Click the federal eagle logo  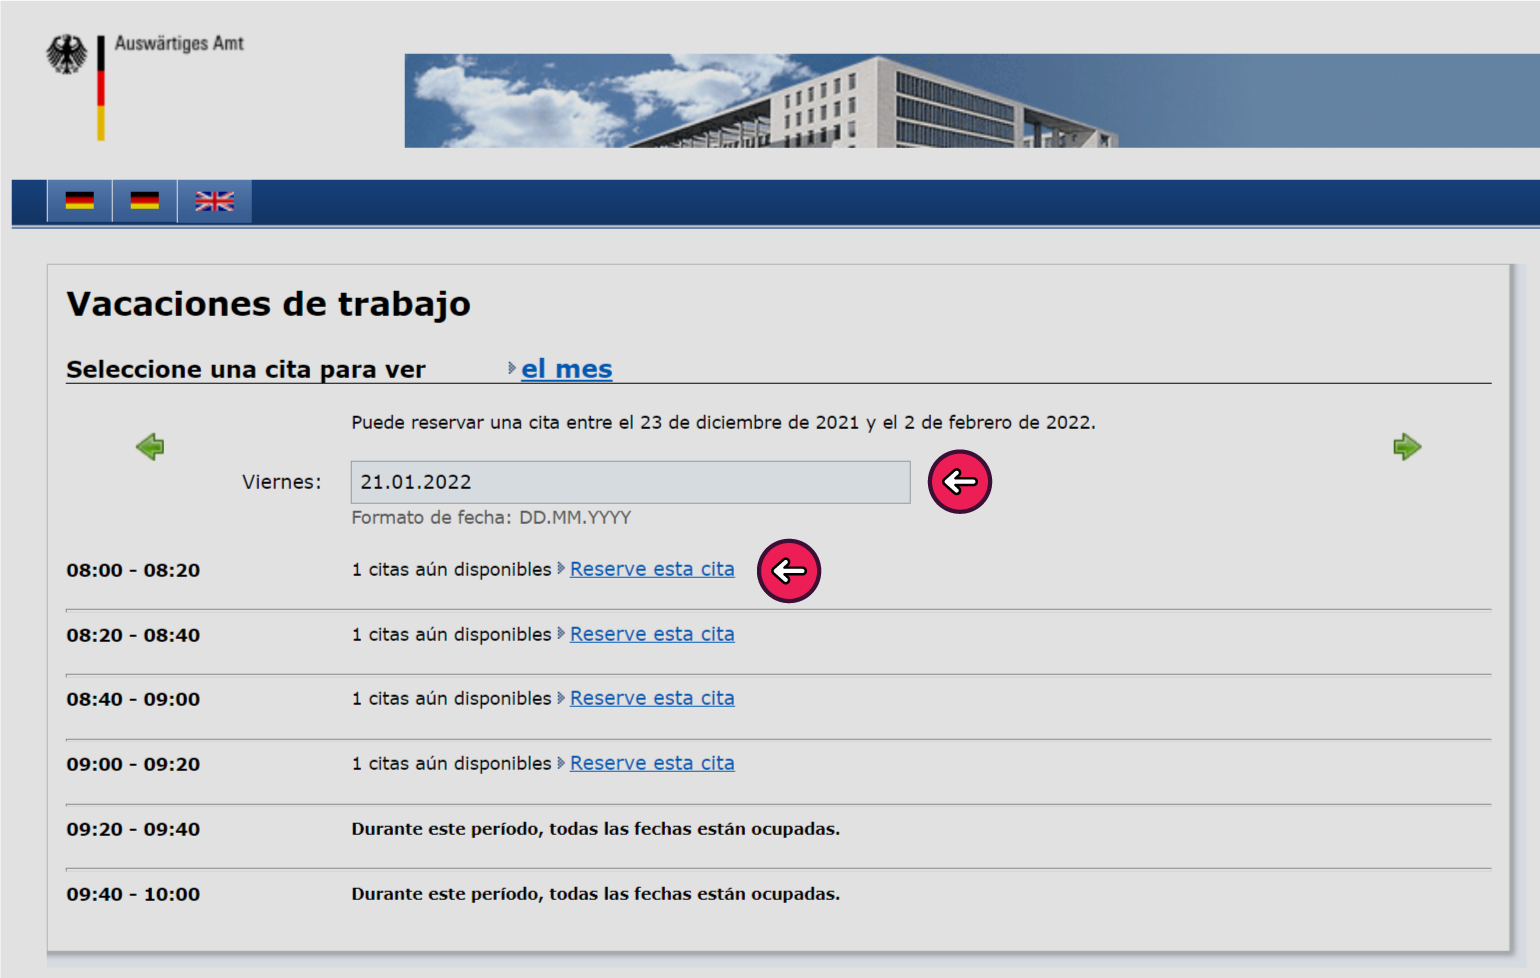[x=67, y=54]
